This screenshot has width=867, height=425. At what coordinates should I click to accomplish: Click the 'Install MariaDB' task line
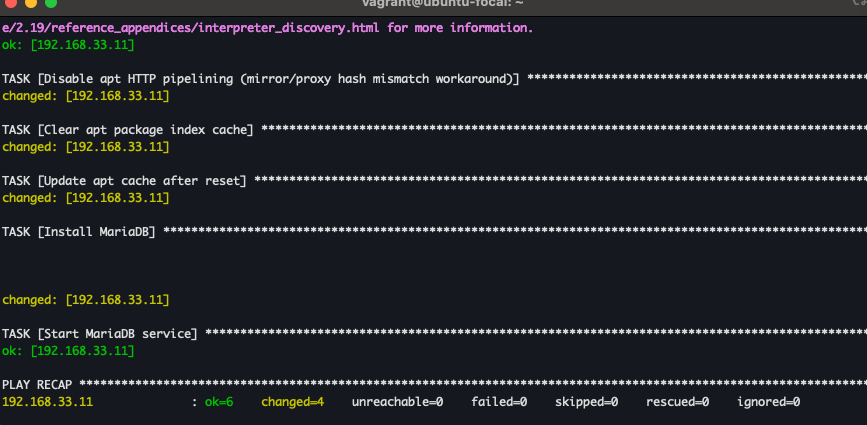click(x=434, y=232)
